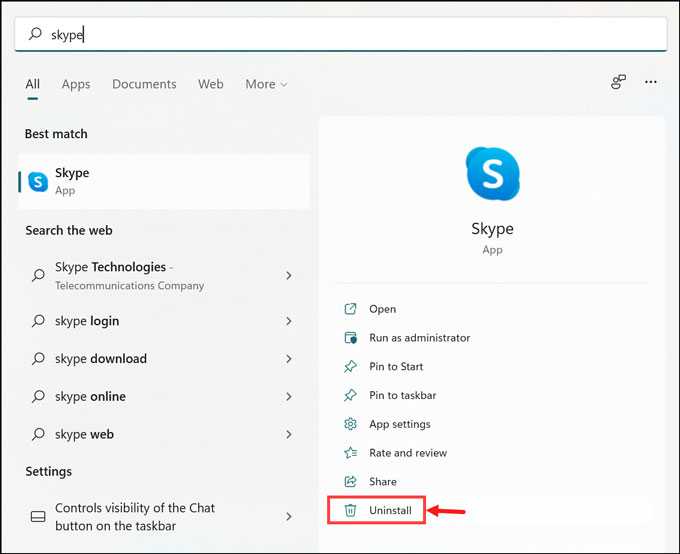Viewport: 680px width, 554px height.
Task: Expand the Chat button settings result chevron
Action: (x=289, y=516)
